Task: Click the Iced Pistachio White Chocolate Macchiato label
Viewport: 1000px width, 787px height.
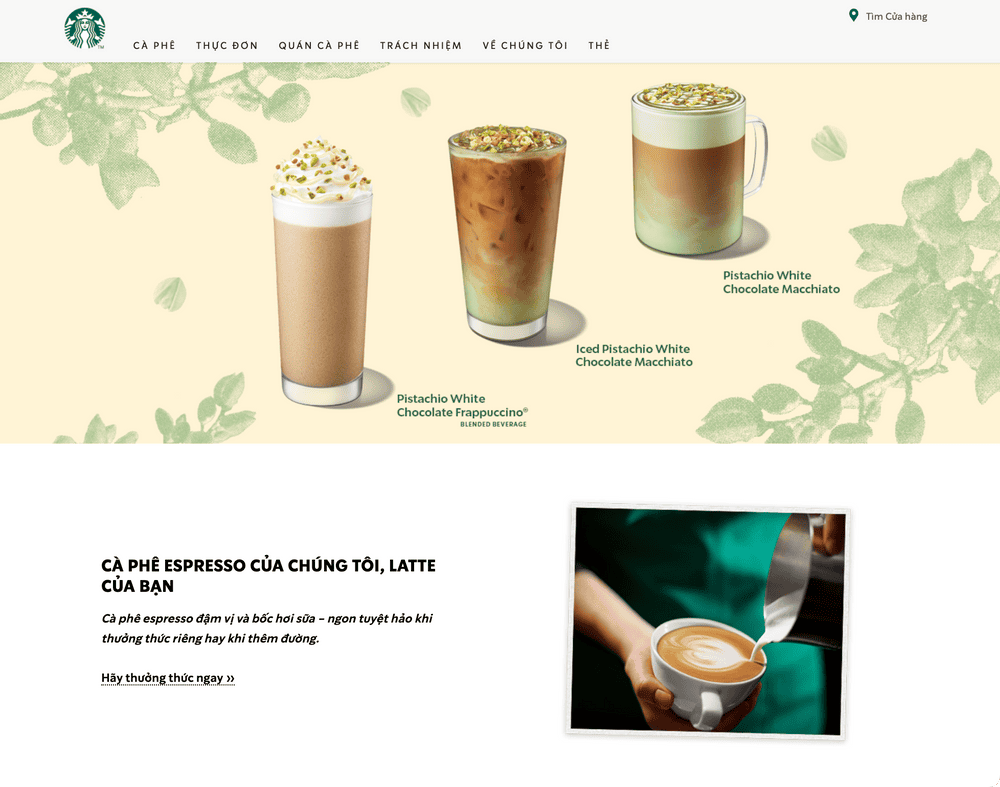Action: (633, 355)
